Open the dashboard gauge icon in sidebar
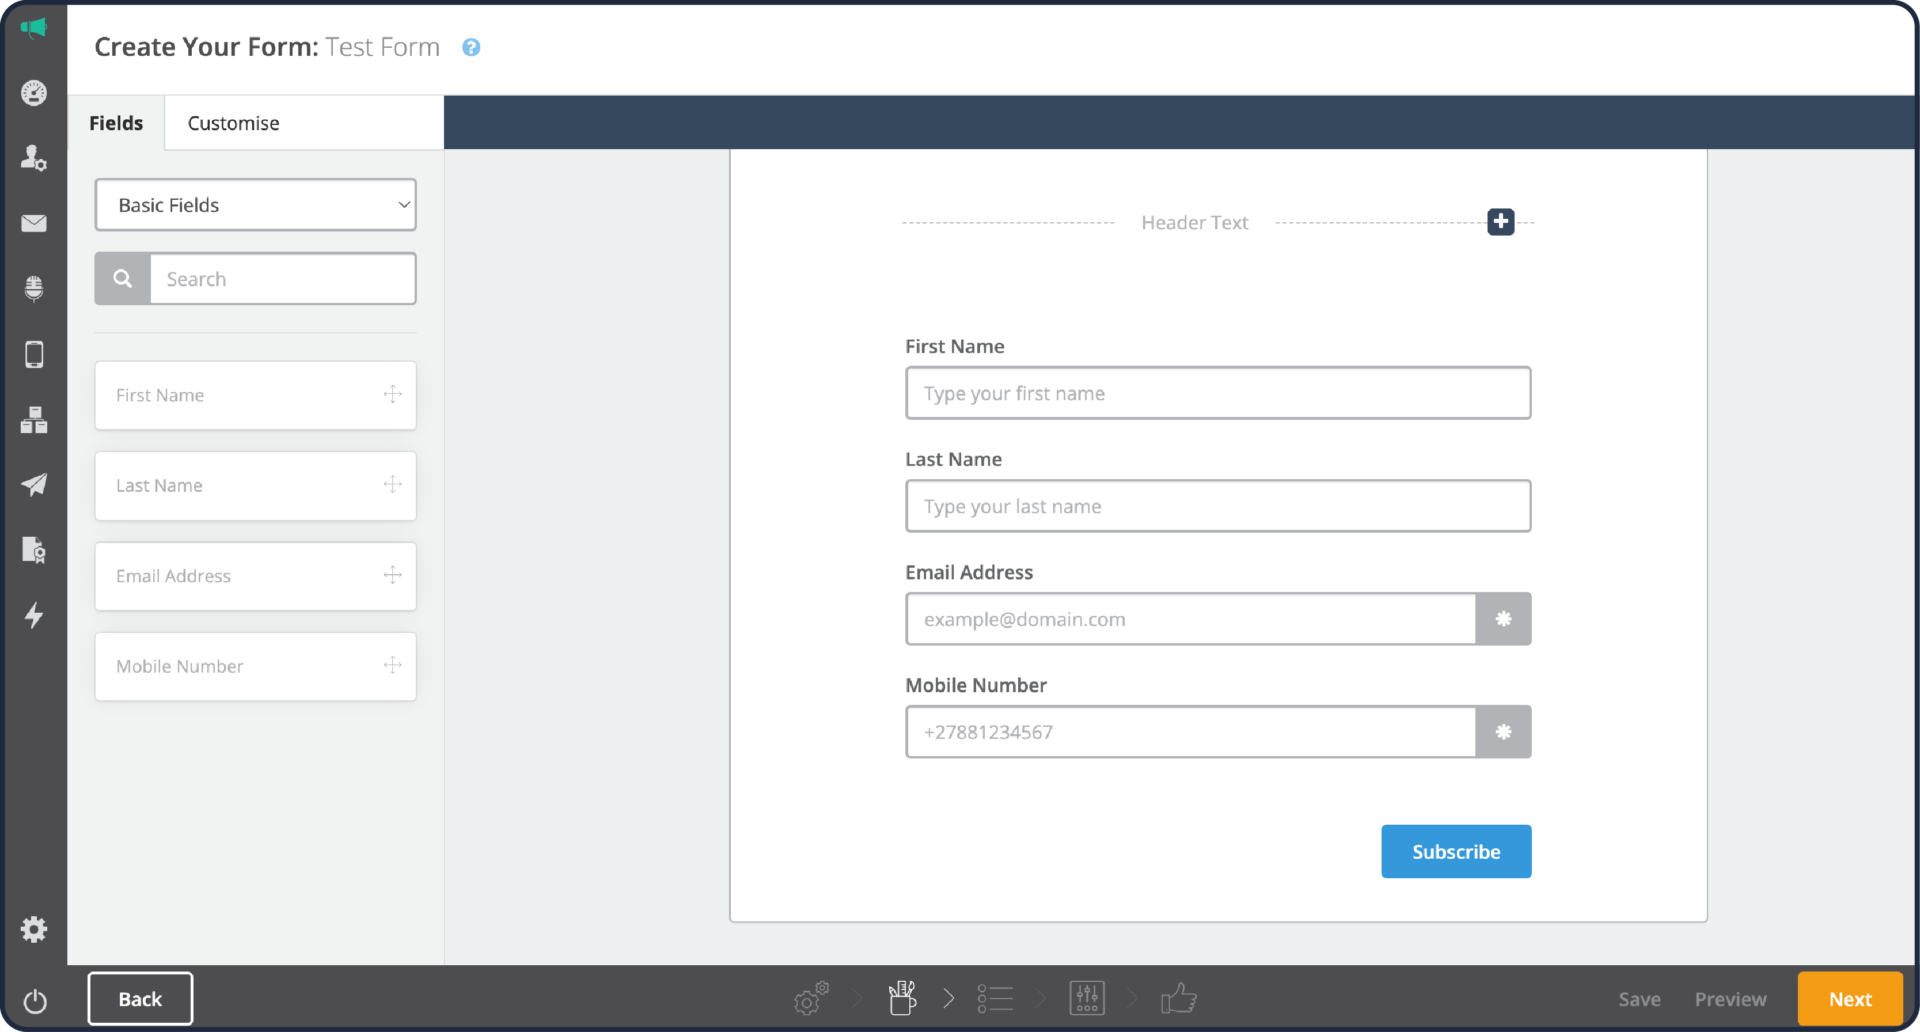The height and width of the screenshot is (1032, 1920). (33, 92)
